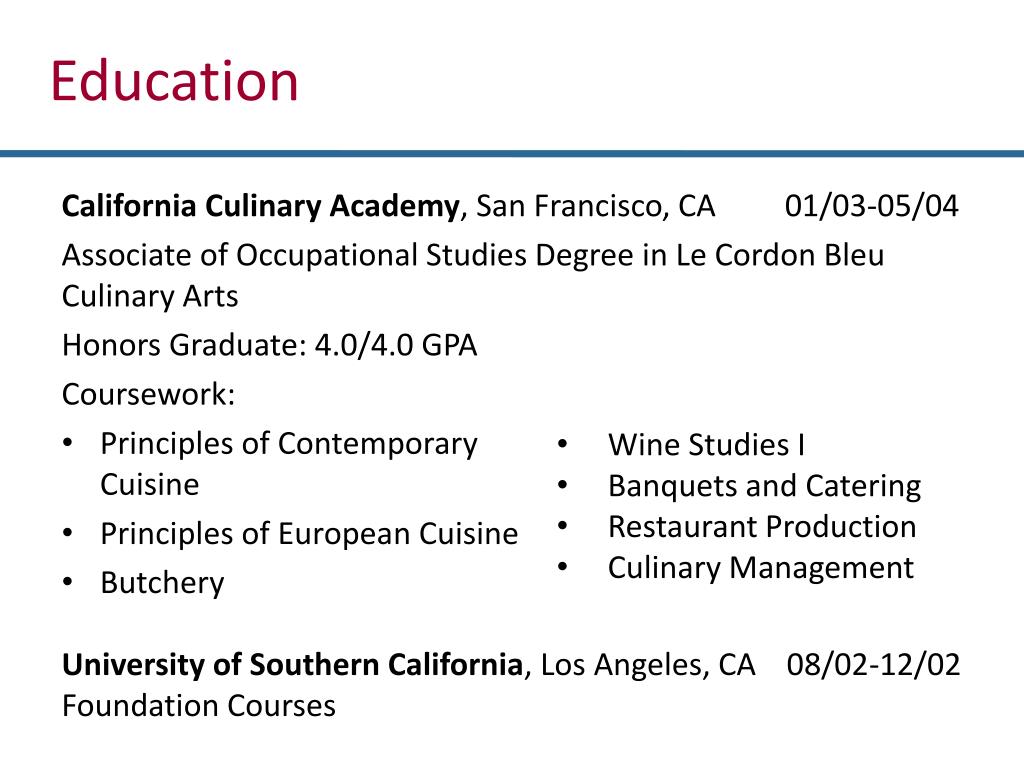
Task: Click the Foundation Courses text
Action: click(x=198, y=706)
